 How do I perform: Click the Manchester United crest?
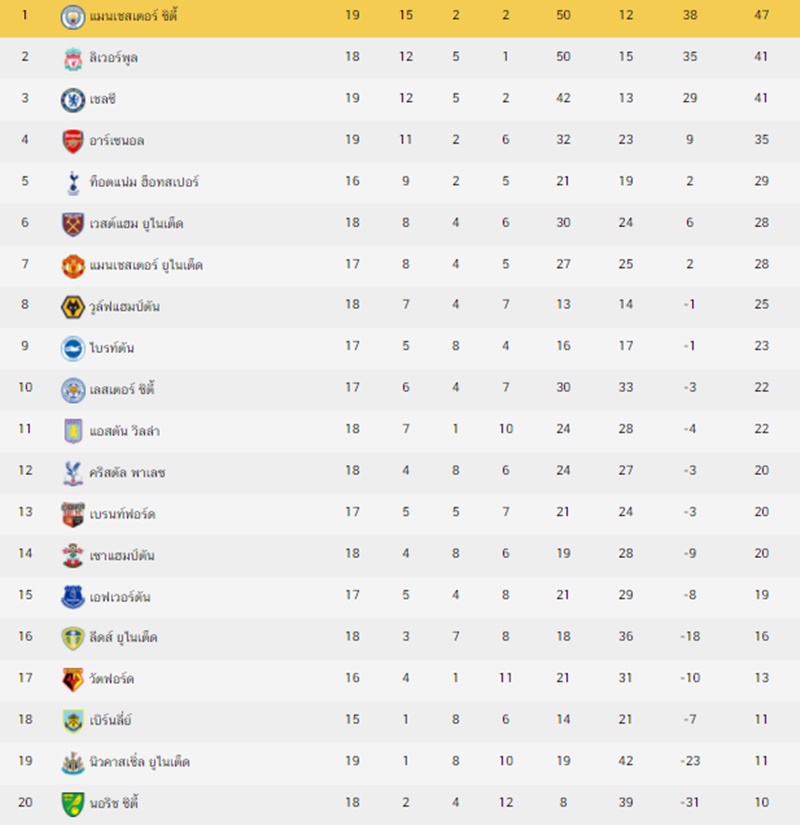point(73,266)
